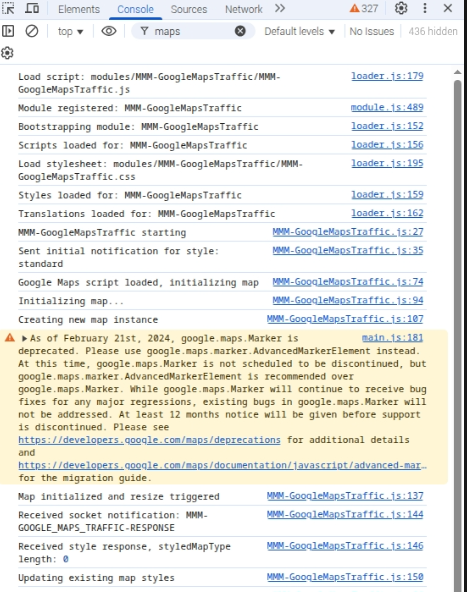Activate the inspect element picker icon

point(8,8)
